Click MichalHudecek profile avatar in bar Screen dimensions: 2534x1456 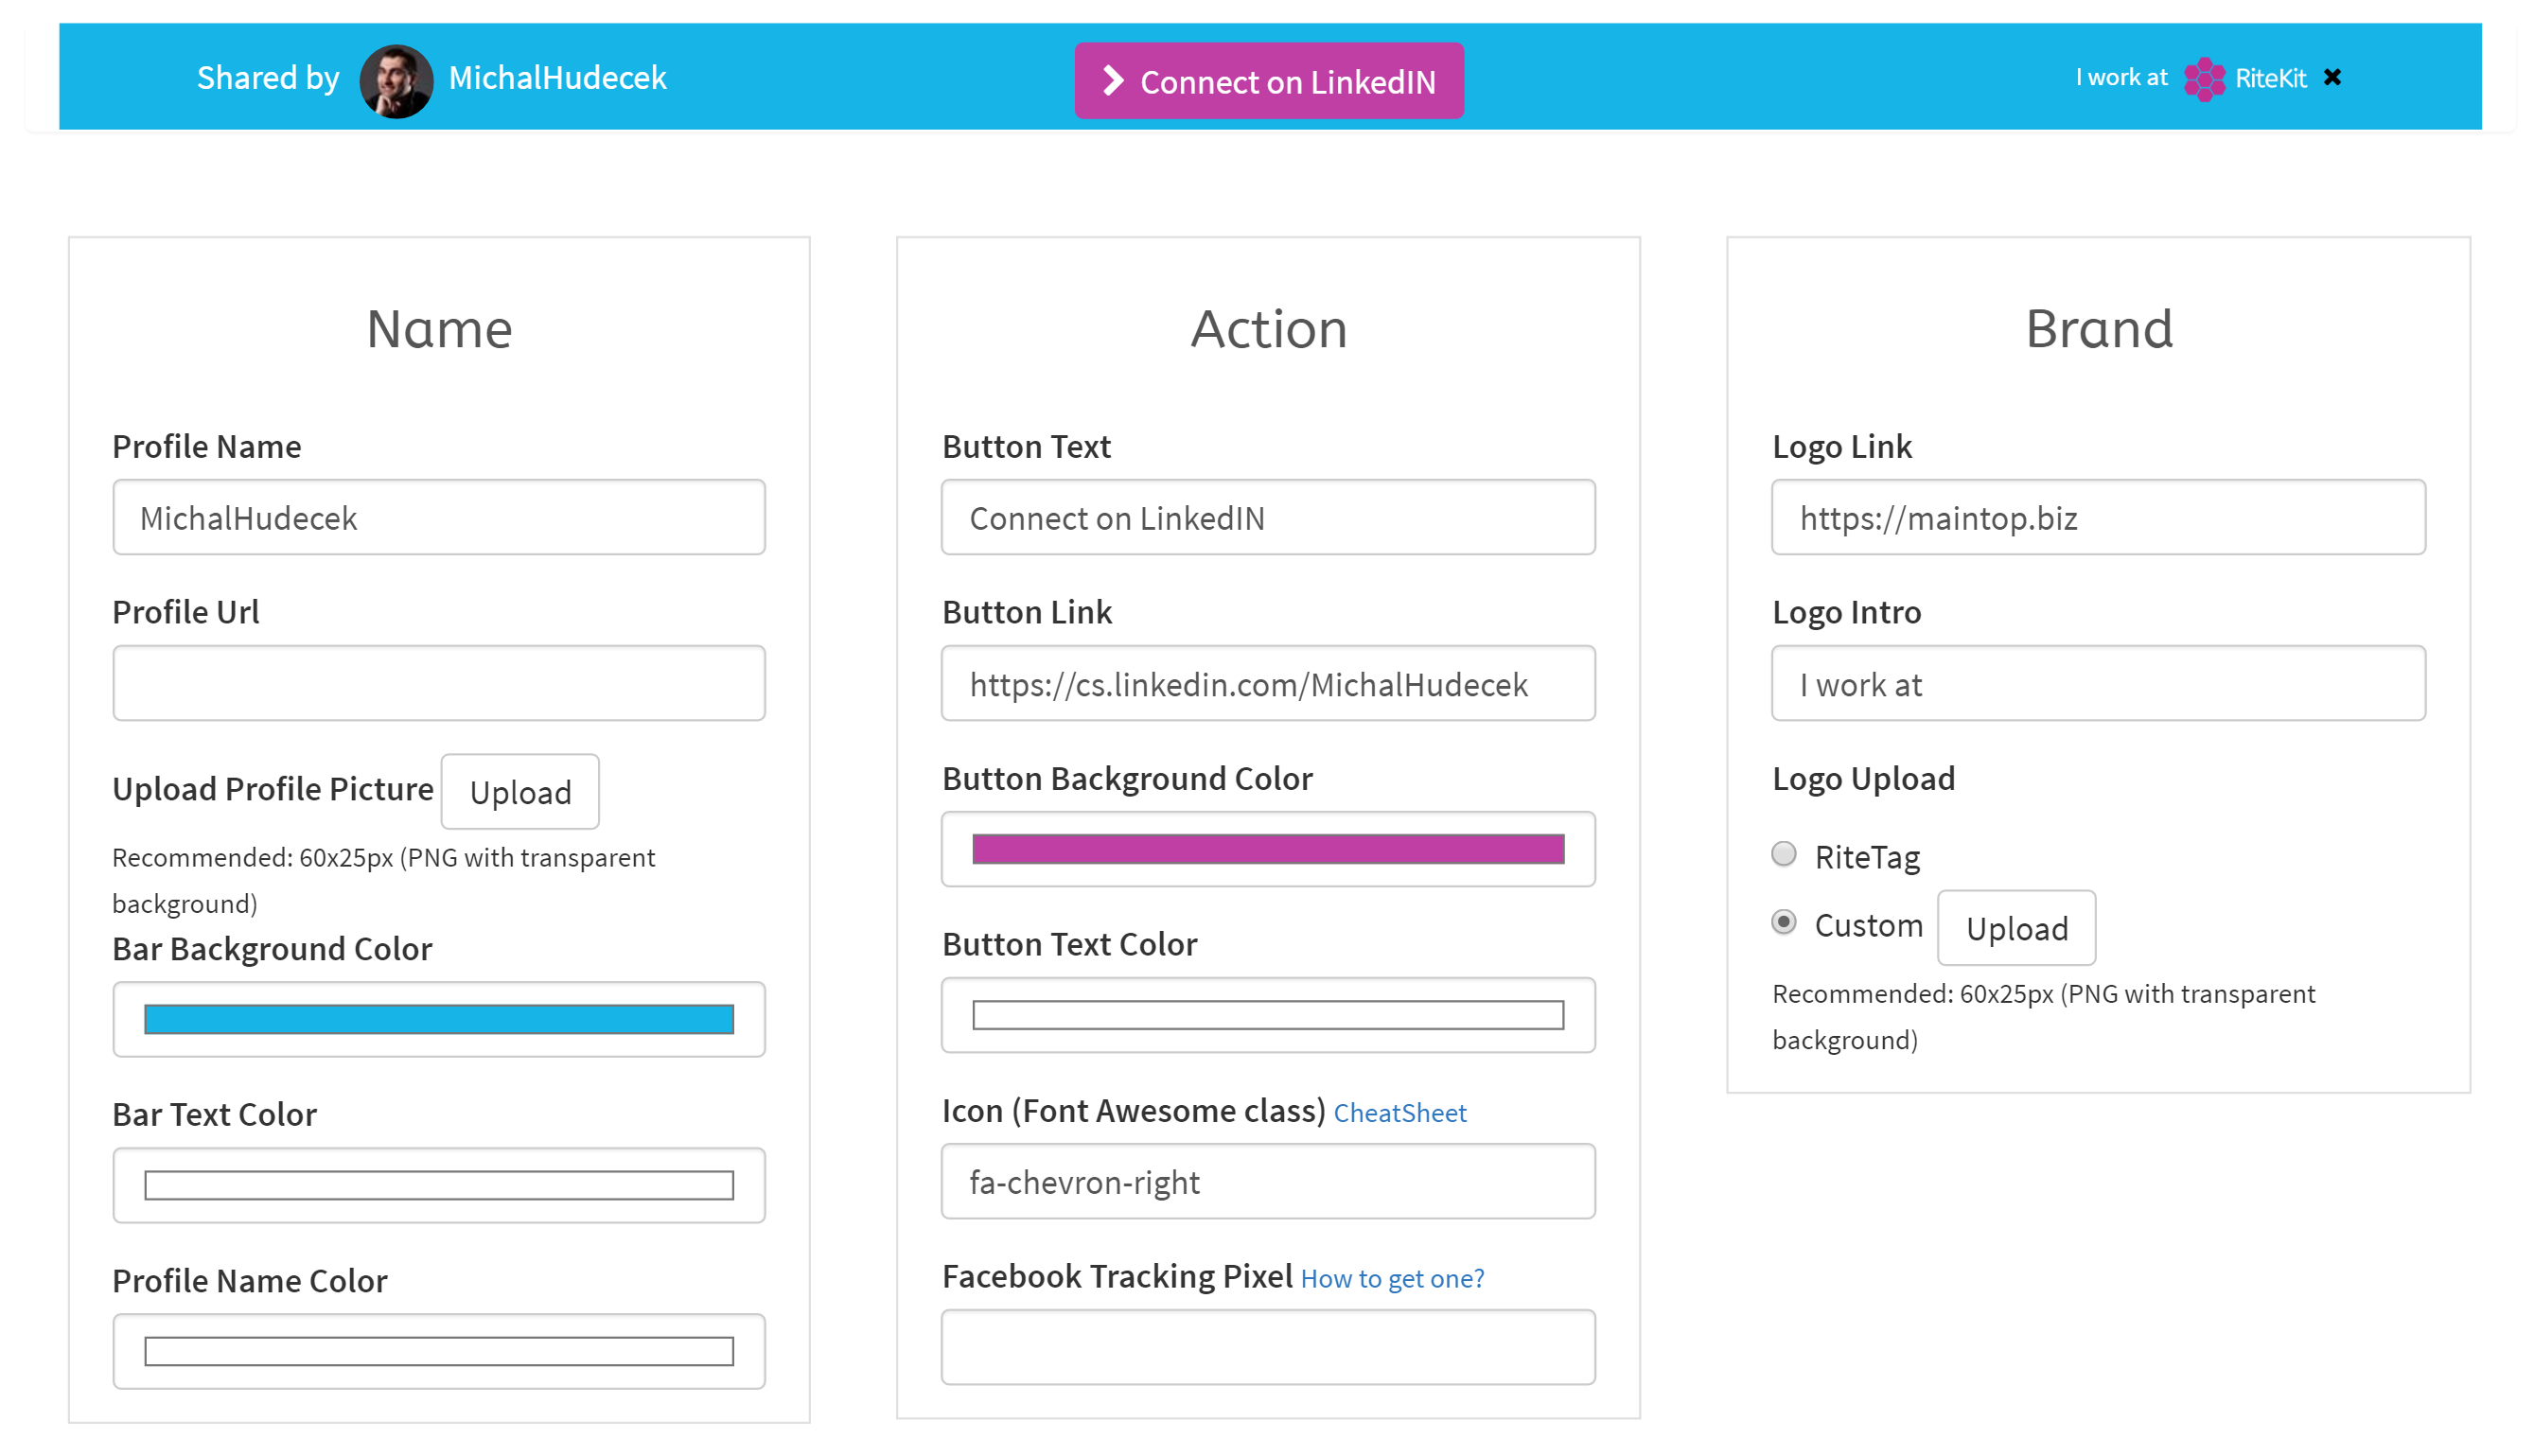point(396,80)
